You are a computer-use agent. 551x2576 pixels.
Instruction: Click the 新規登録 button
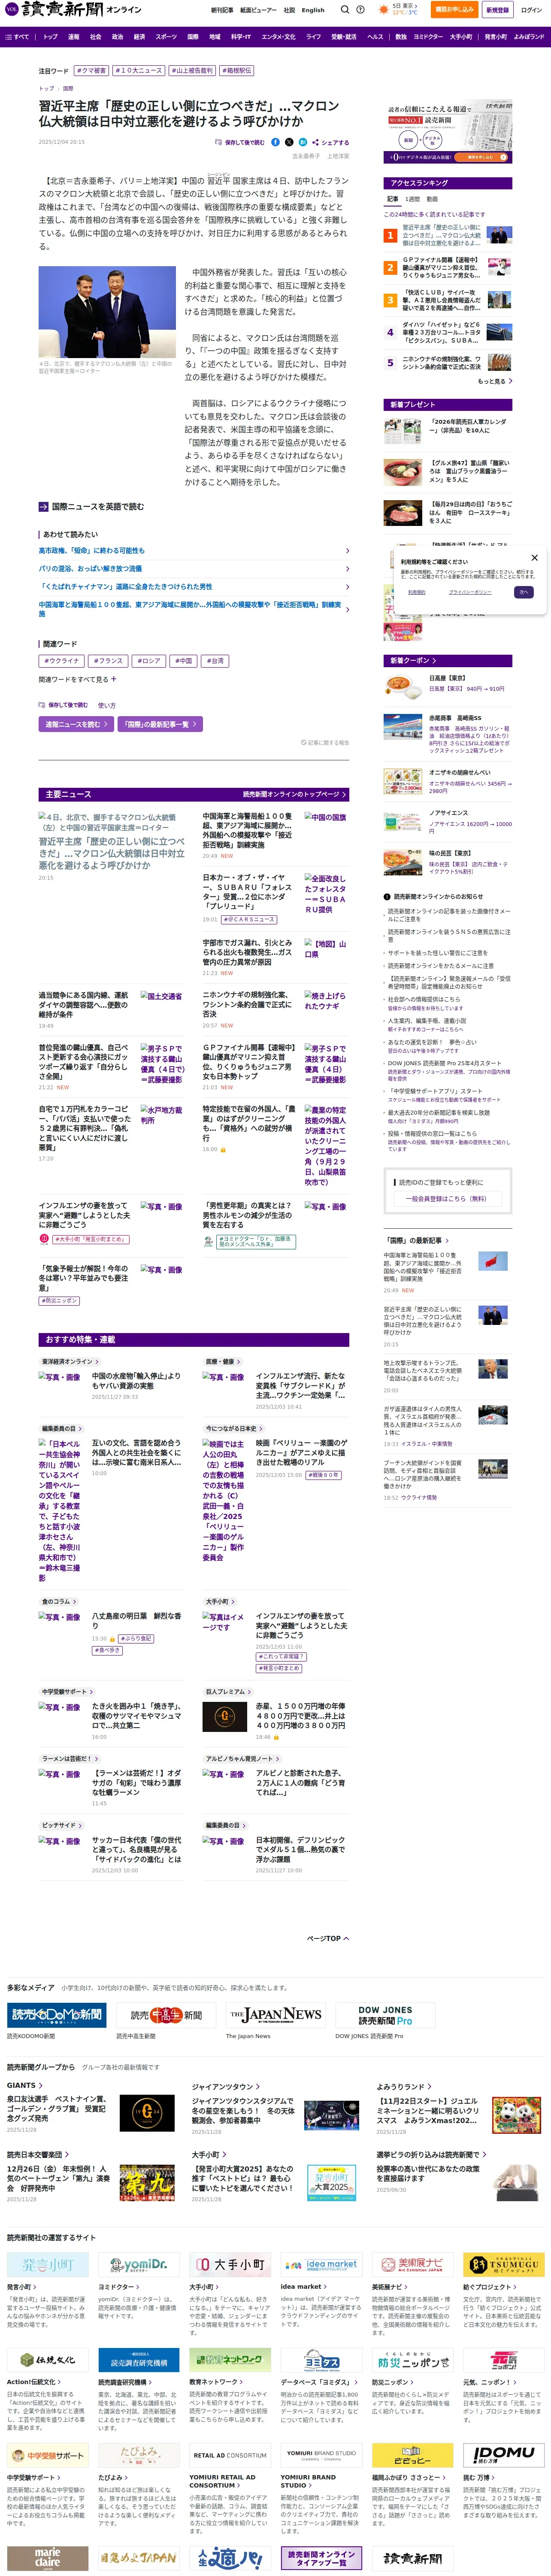tap(497, 9)
